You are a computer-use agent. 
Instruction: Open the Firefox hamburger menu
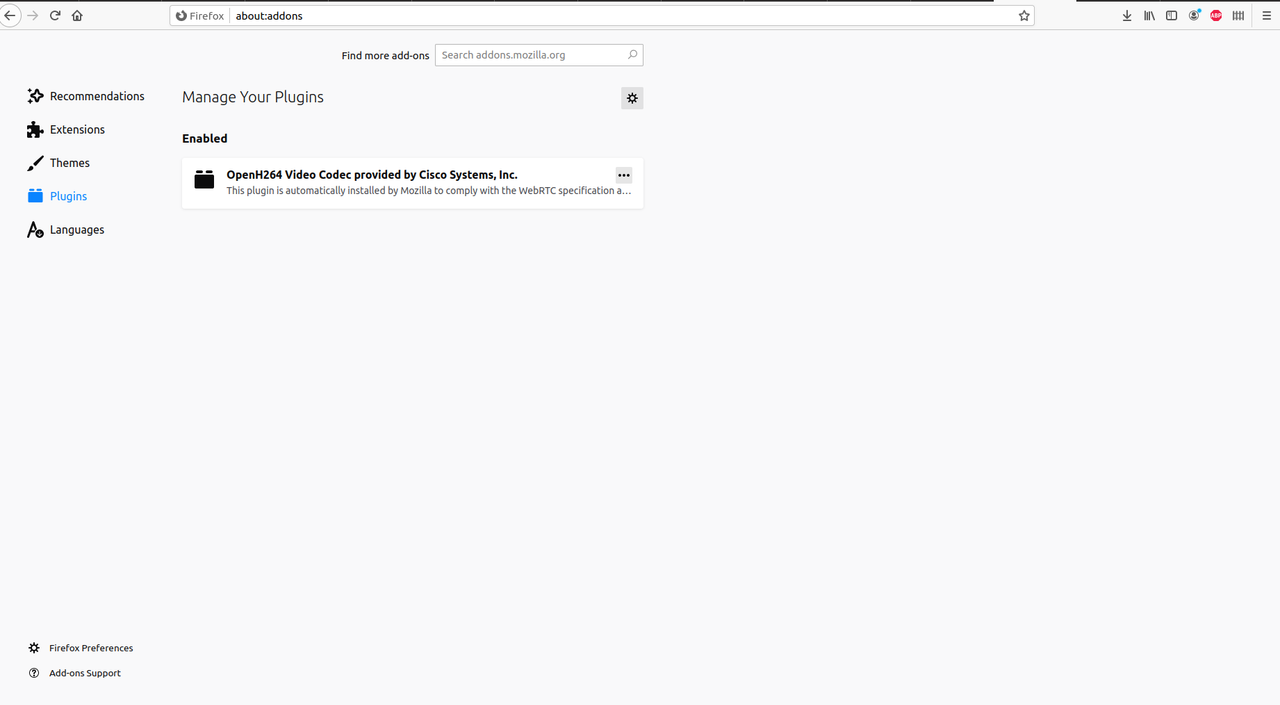(x=1266, y=16)
